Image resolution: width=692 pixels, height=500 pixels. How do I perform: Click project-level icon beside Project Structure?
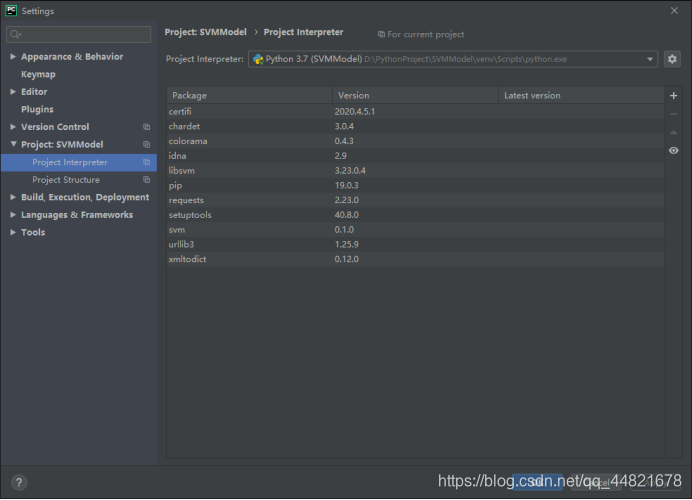coord(147,180)
